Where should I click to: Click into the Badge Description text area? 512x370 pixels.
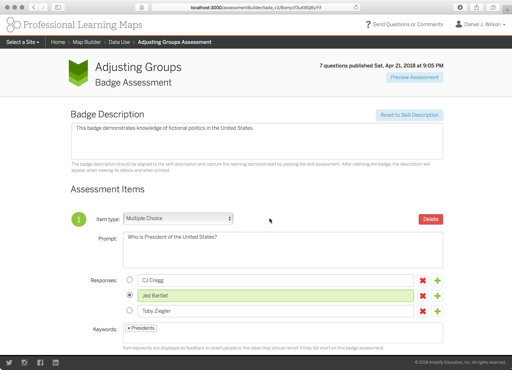pos(257,141)
